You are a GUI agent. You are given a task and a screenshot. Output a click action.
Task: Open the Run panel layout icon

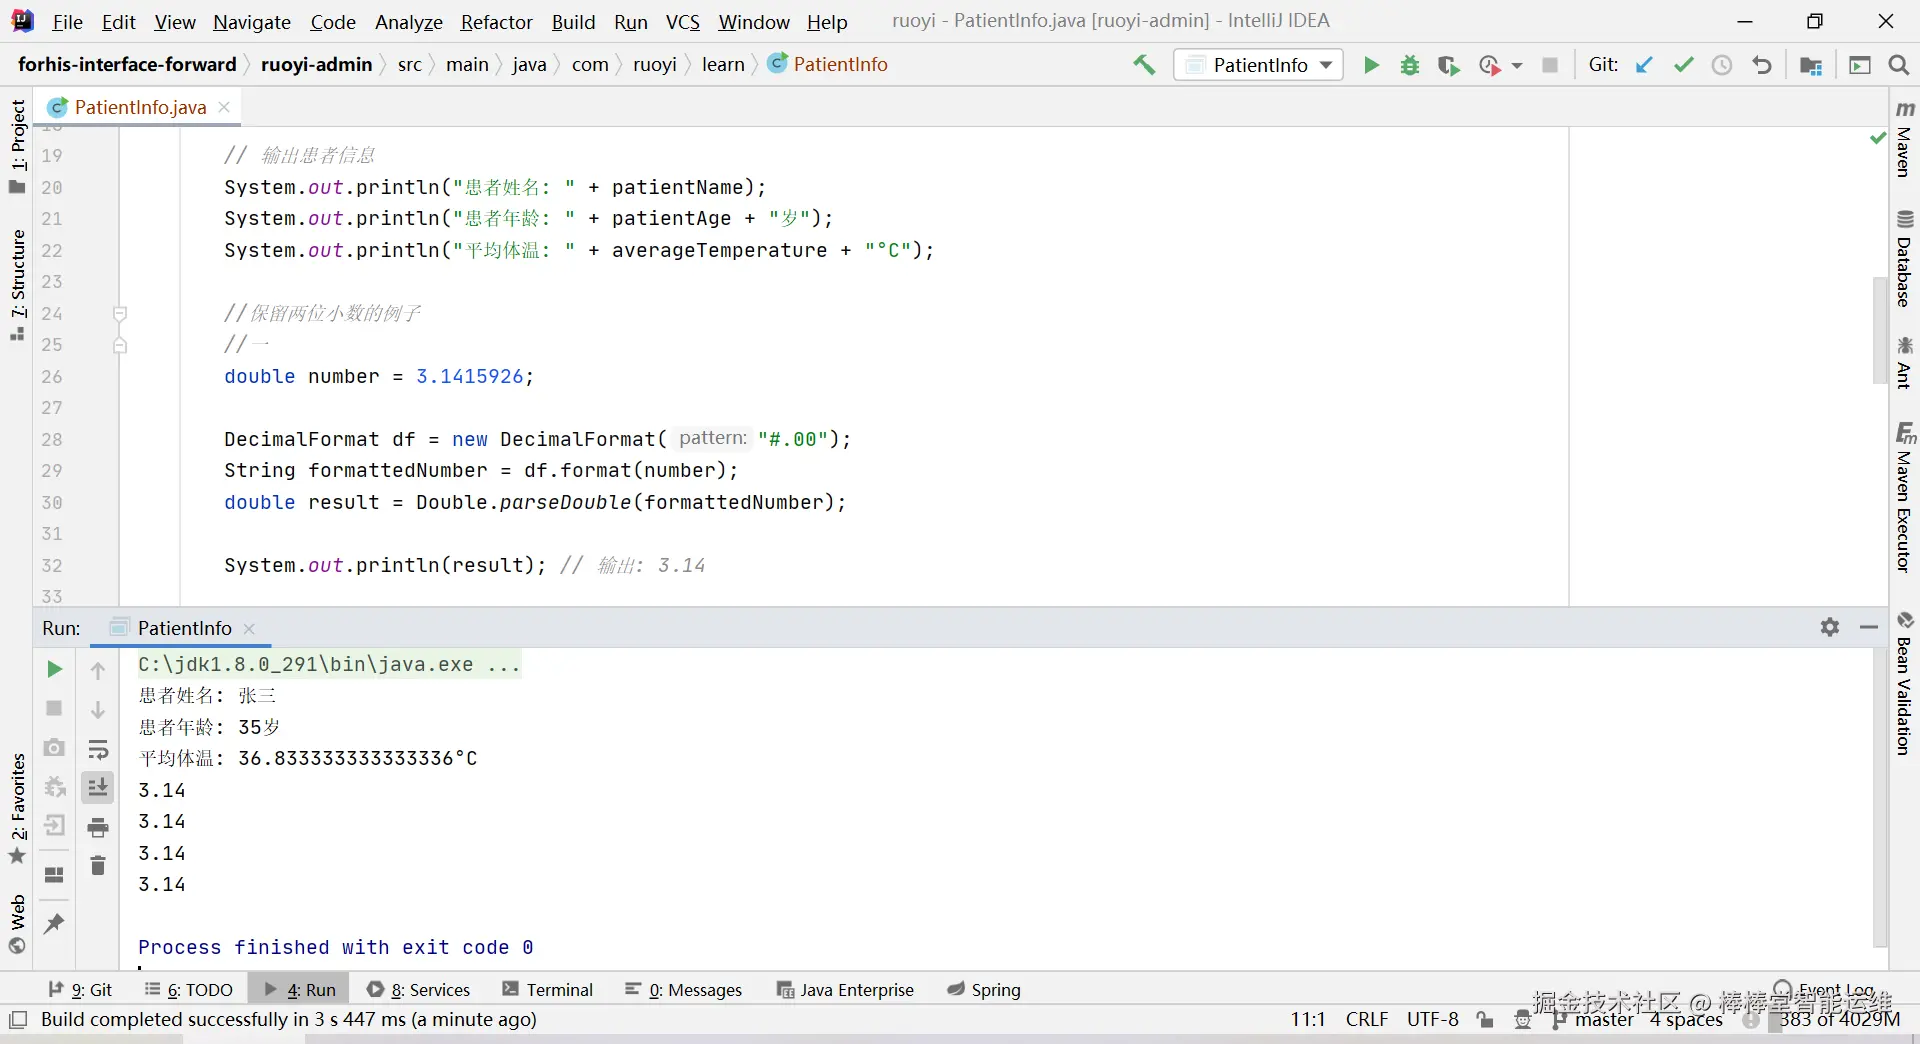click(54, 874)
